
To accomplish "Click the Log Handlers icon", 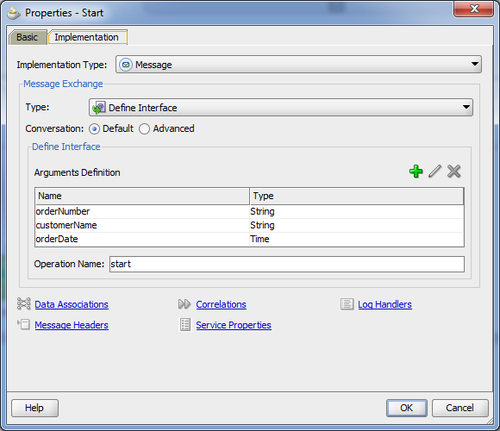I will point(347,304).
